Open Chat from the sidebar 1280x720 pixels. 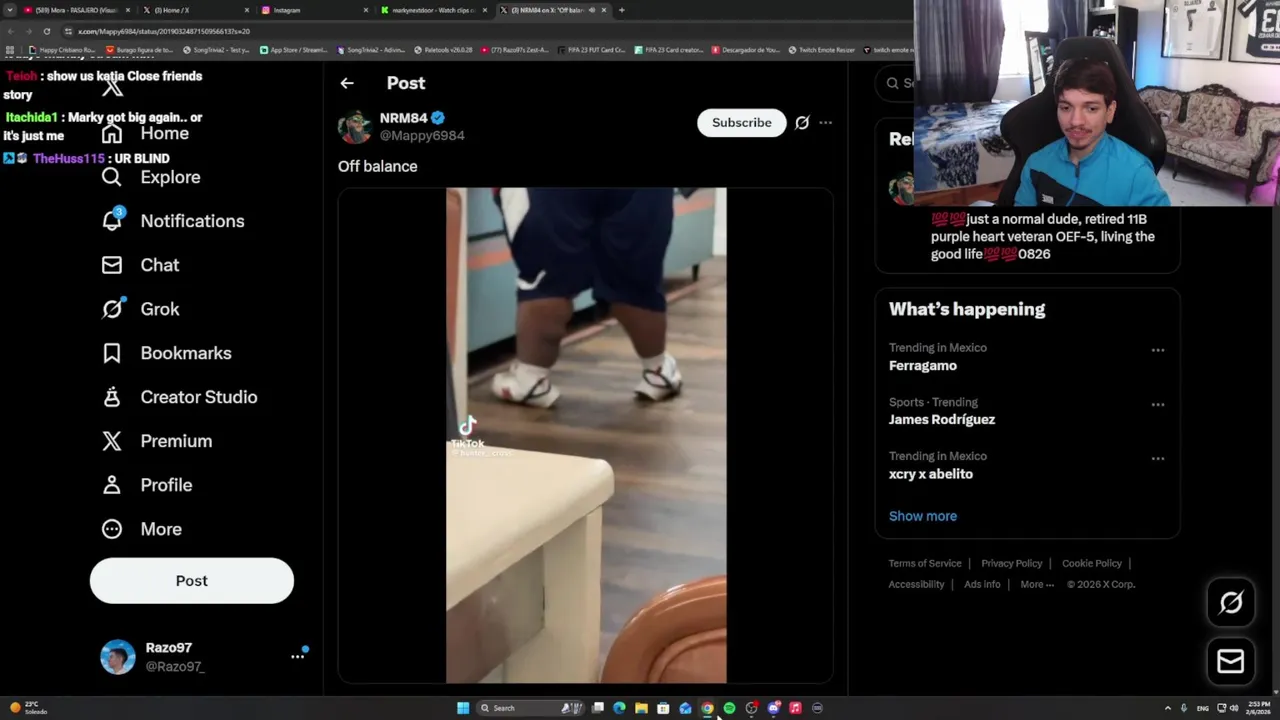coord(141,265)
